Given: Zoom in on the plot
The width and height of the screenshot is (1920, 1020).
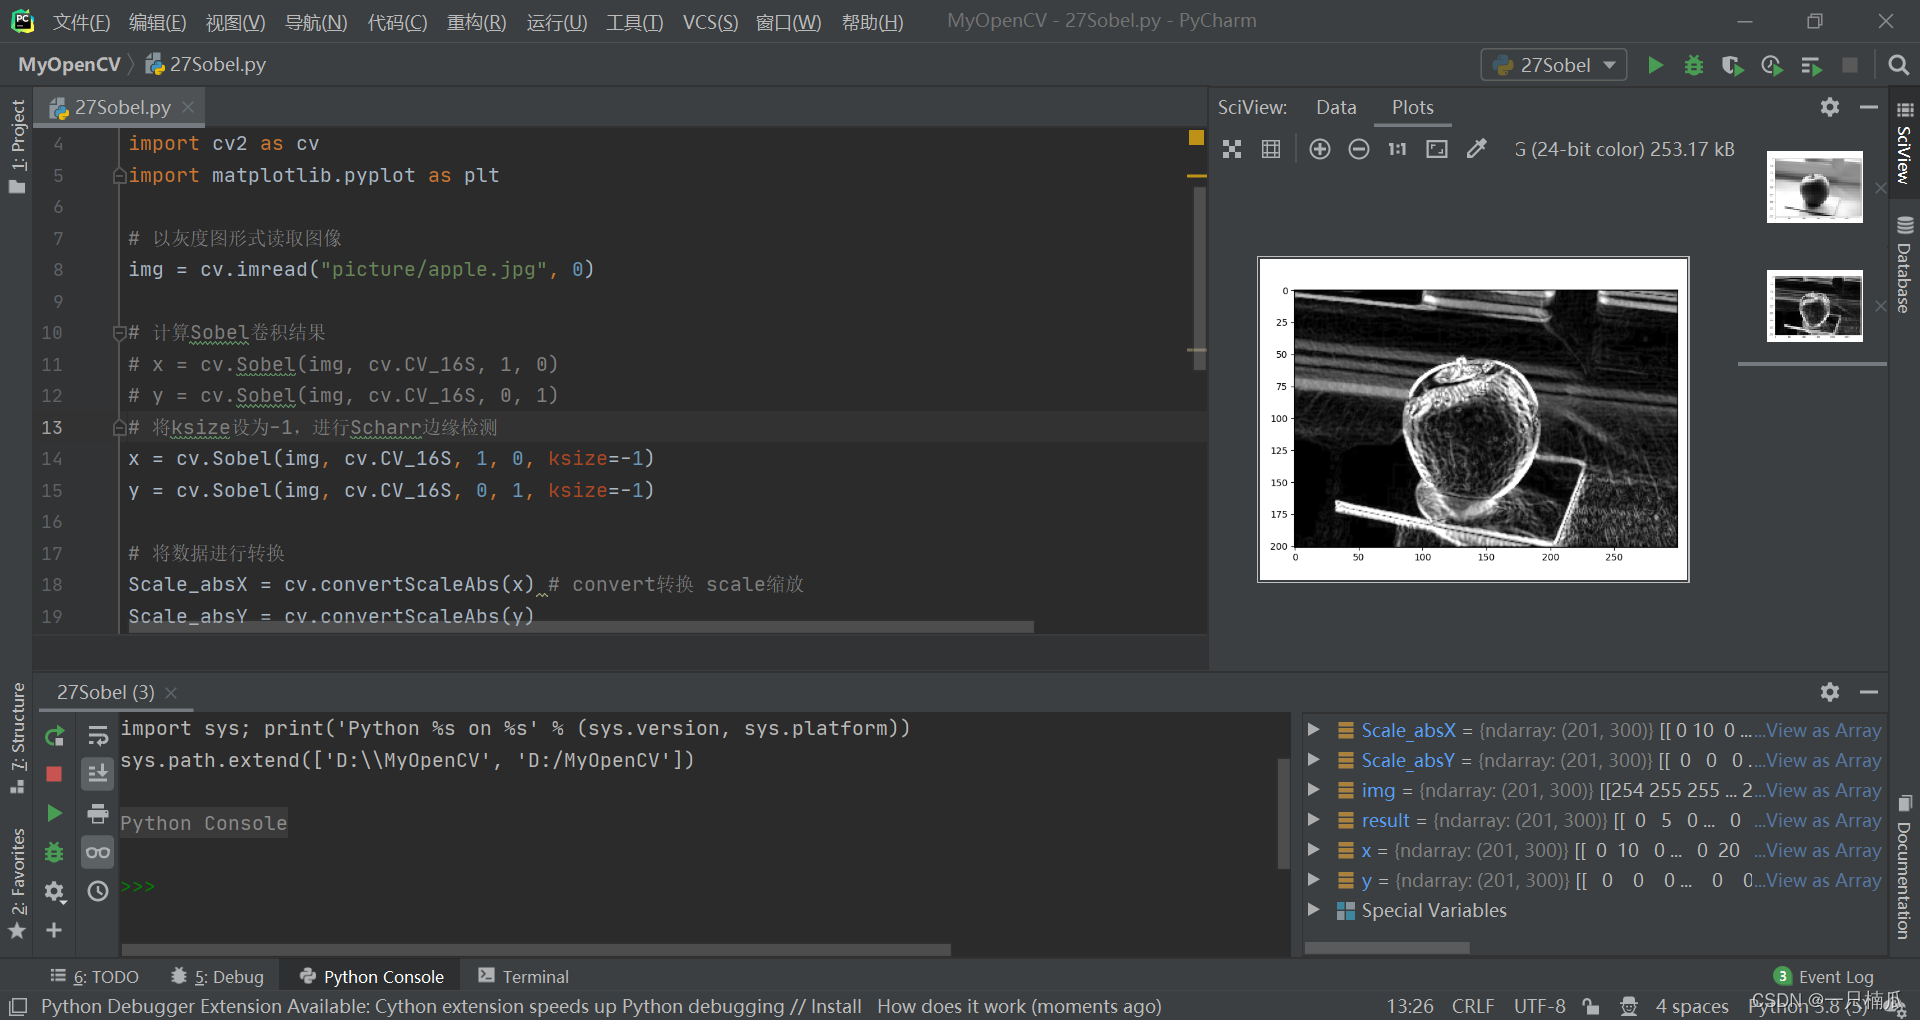Looking at the screenshot, I should coord(1319,148).
